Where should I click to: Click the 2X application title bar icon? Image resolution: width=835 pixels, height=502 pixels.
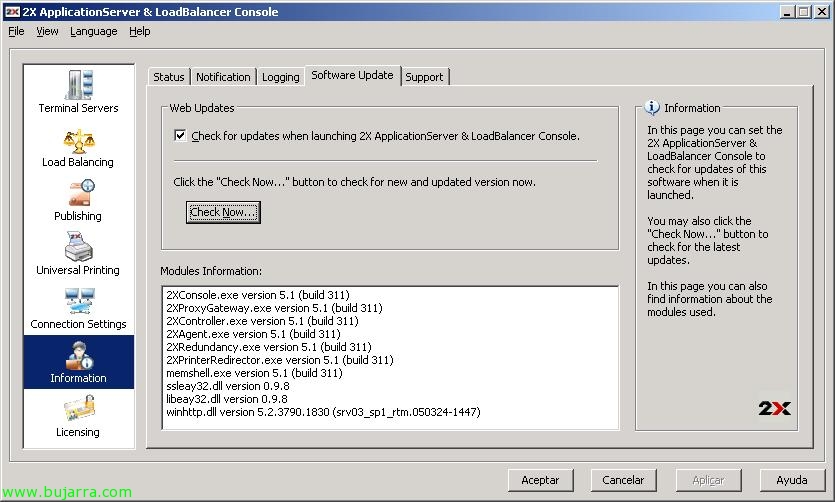click(x=13, y=12)
